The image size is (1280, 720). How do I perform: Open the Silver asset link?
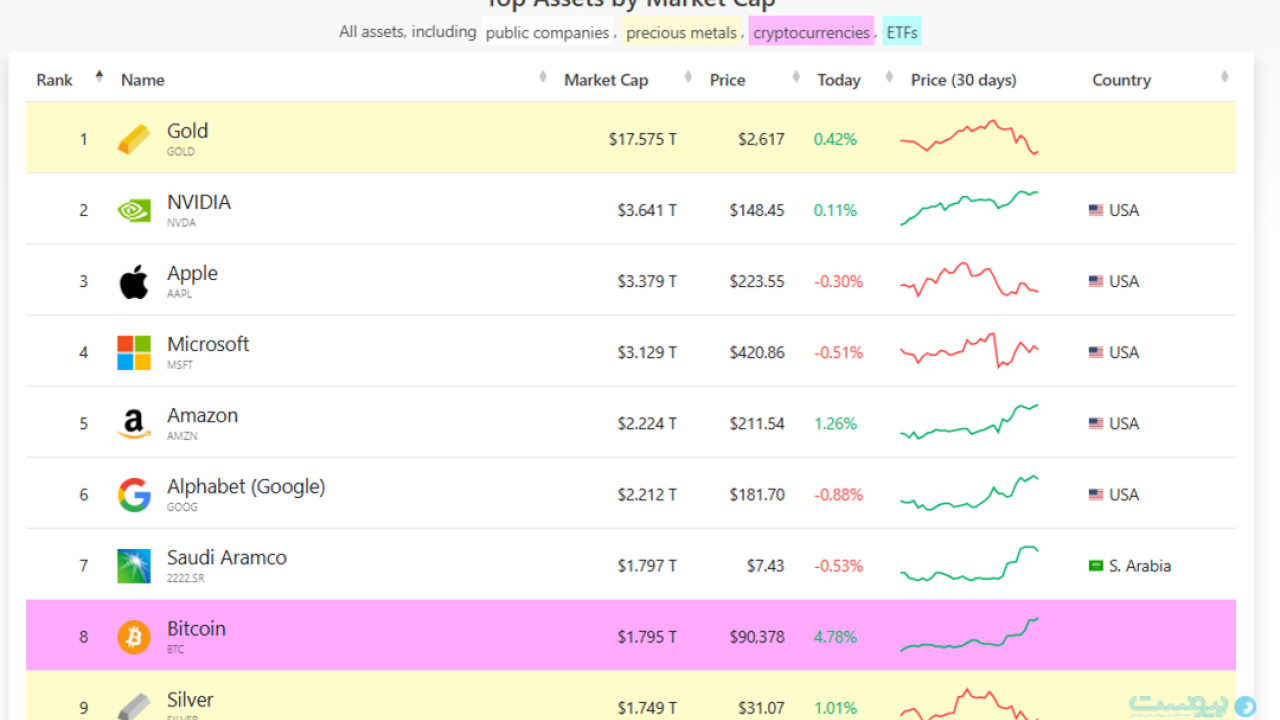tap(190, 700)
